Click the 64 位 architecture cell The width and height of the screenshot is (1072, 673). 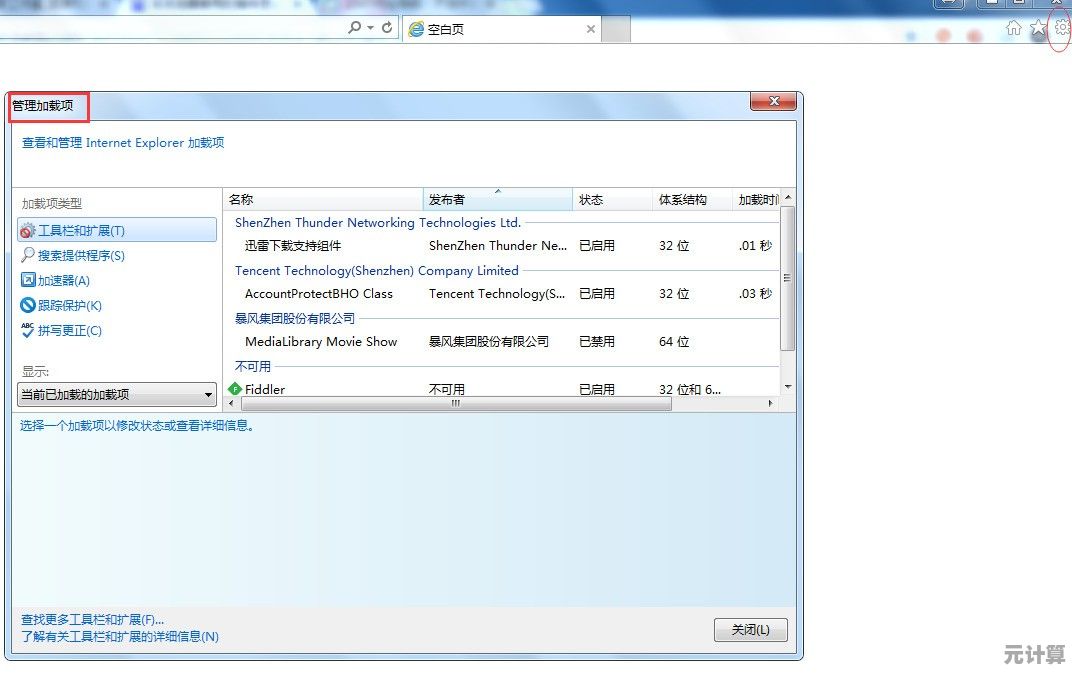[674, 341]
